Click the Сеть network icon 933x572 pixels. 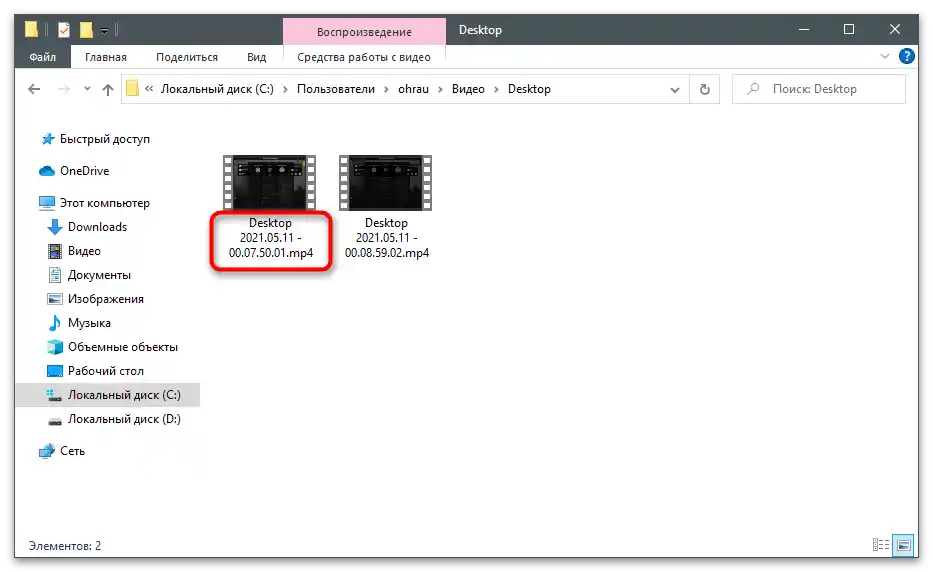coord(47,451)
